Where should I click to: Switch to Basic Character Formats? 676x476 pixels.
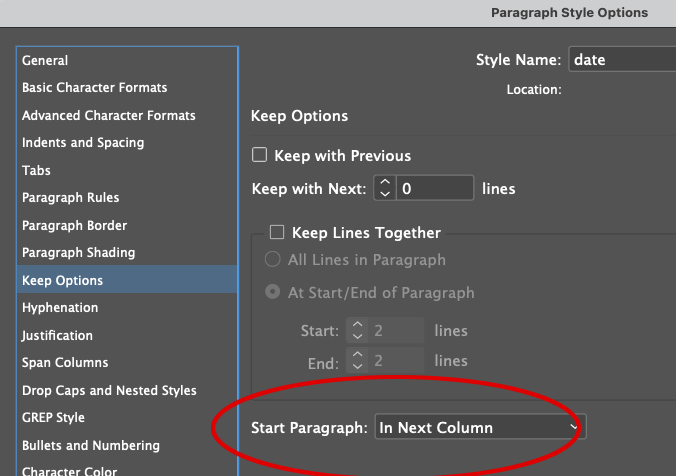pyautogui.click(x=94, y=88)
